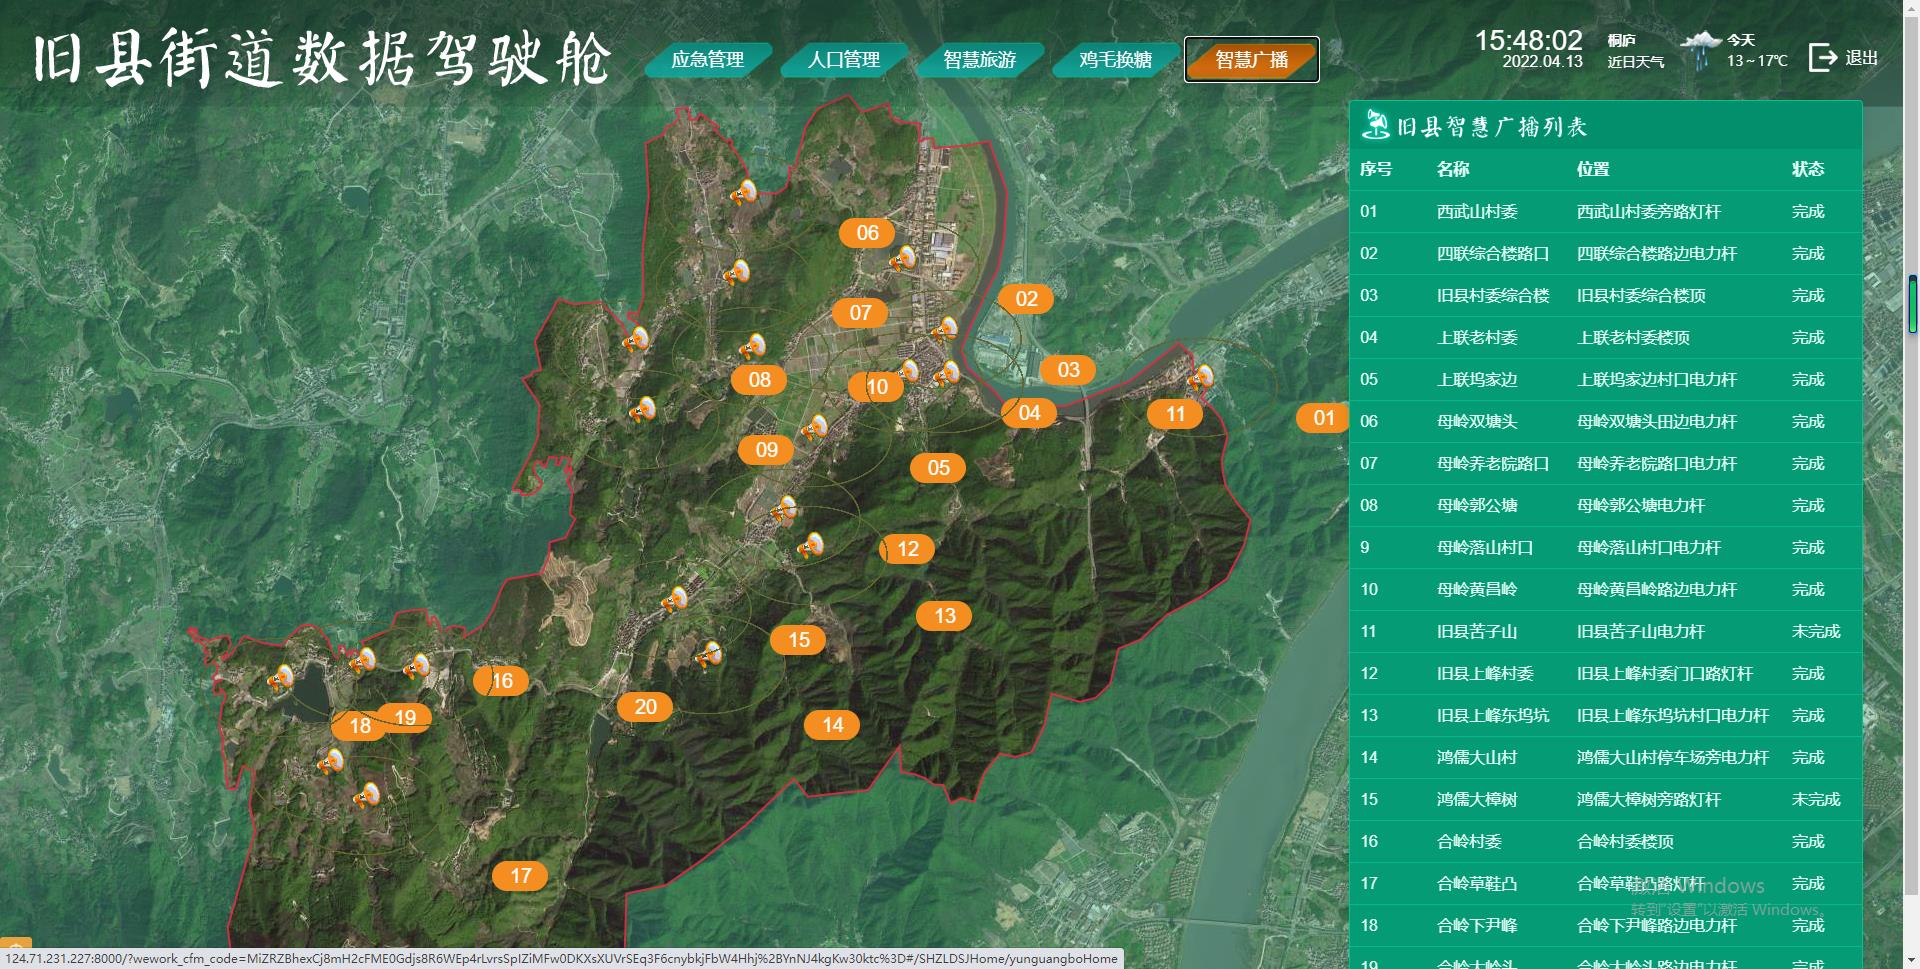This screenshot has height=969, width=1920.
Task: Select map marker 19
Action: click(404, 718)
